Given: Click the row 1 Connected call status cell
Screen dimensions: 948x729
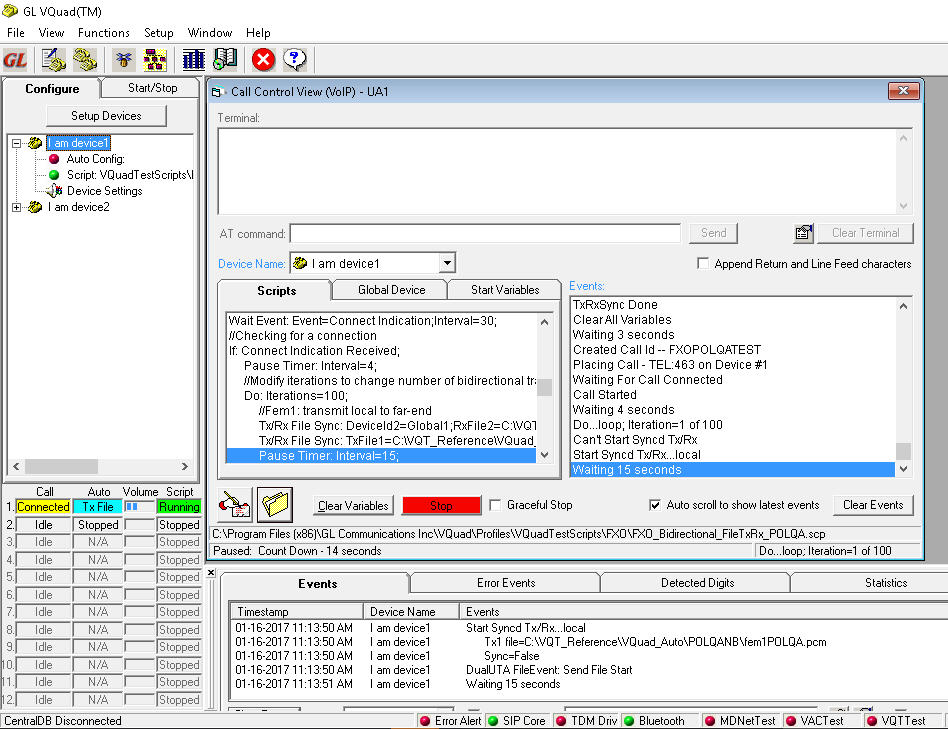Looking at the screenshot, I should pyautogui.click(x=44, y=507).
